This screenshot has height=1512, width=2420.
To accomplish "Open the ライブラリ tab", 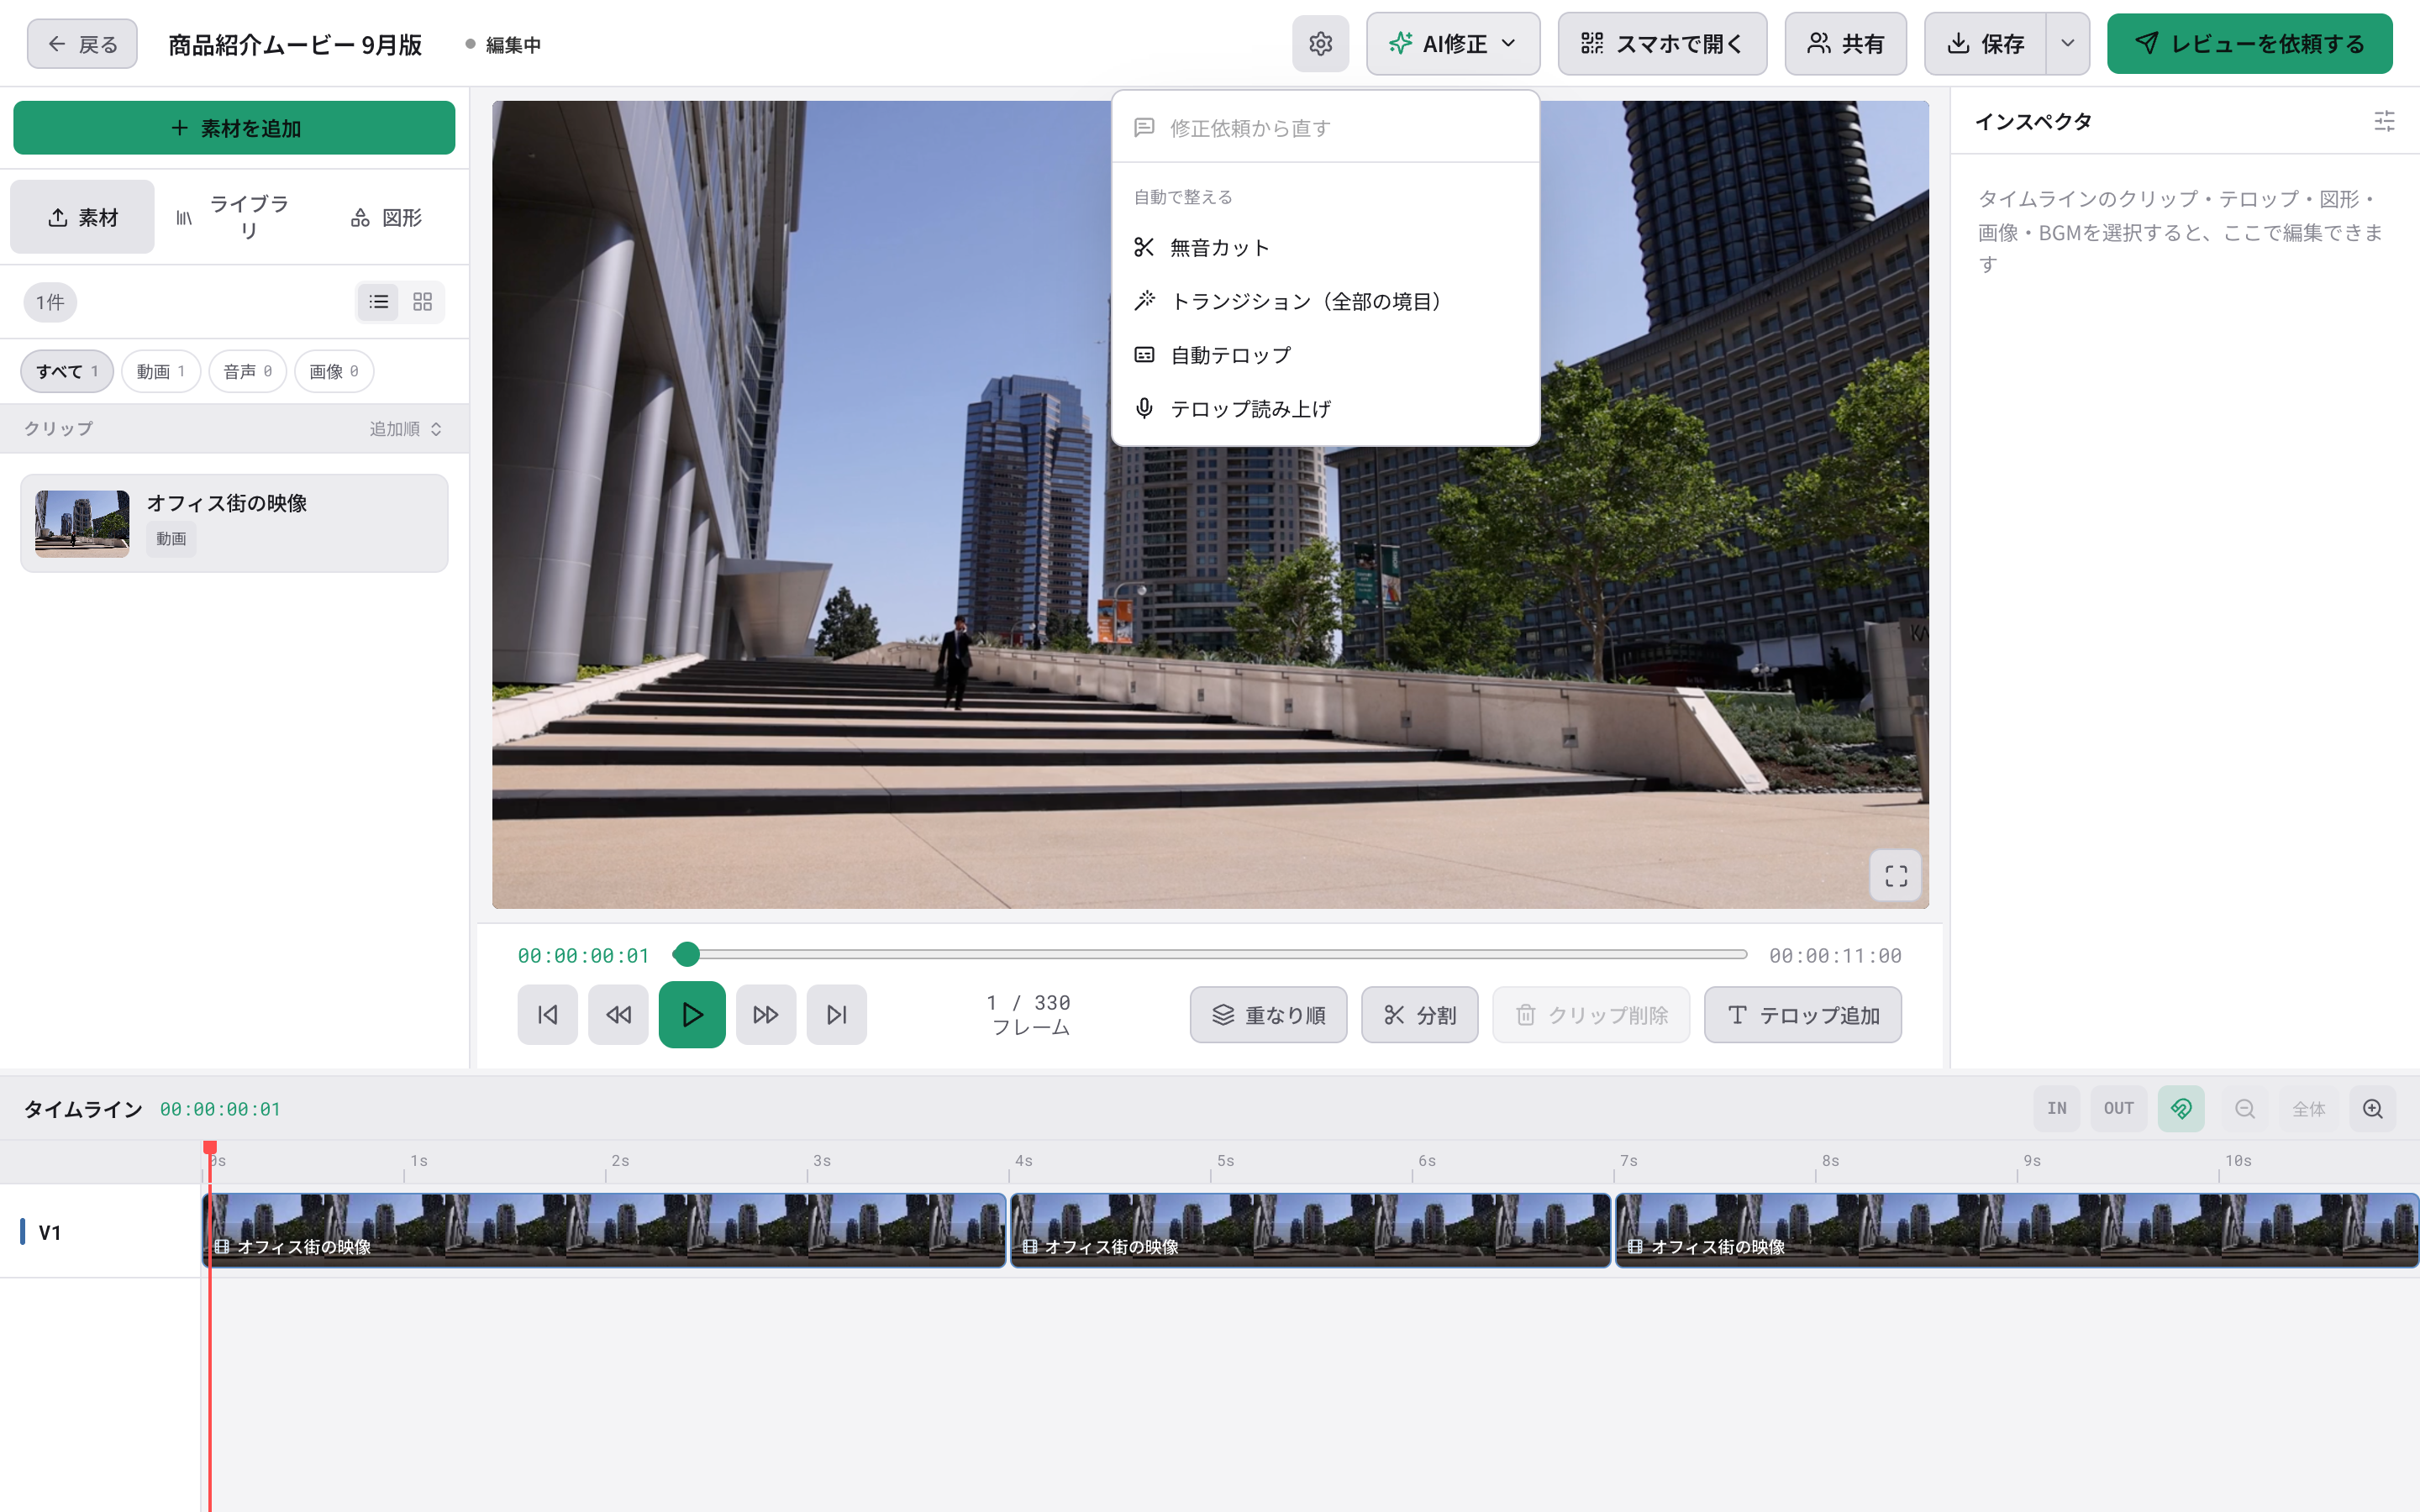I will click(x=234, y=217).
